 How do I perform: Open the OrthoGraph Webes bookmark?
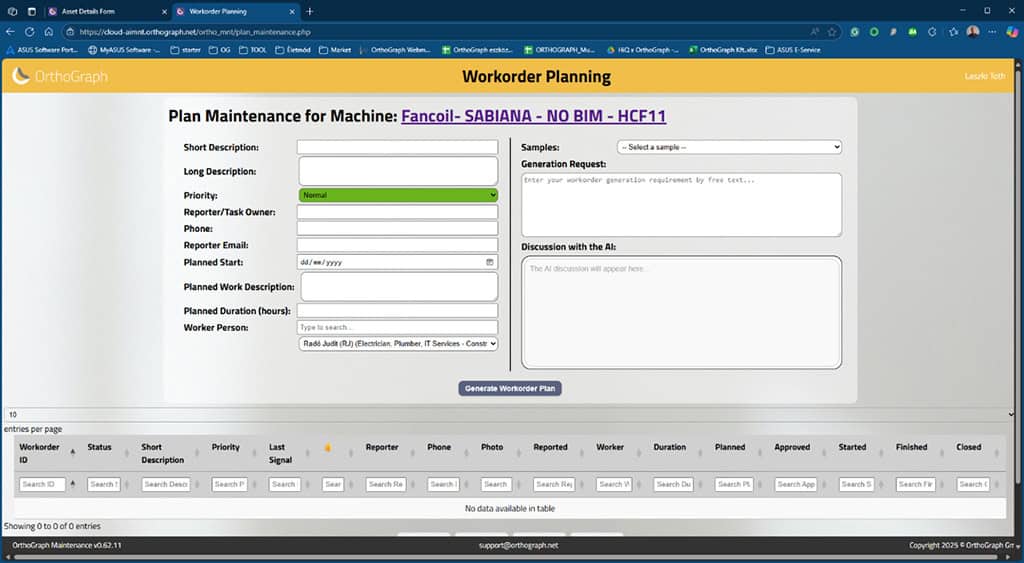pos(396,50)
